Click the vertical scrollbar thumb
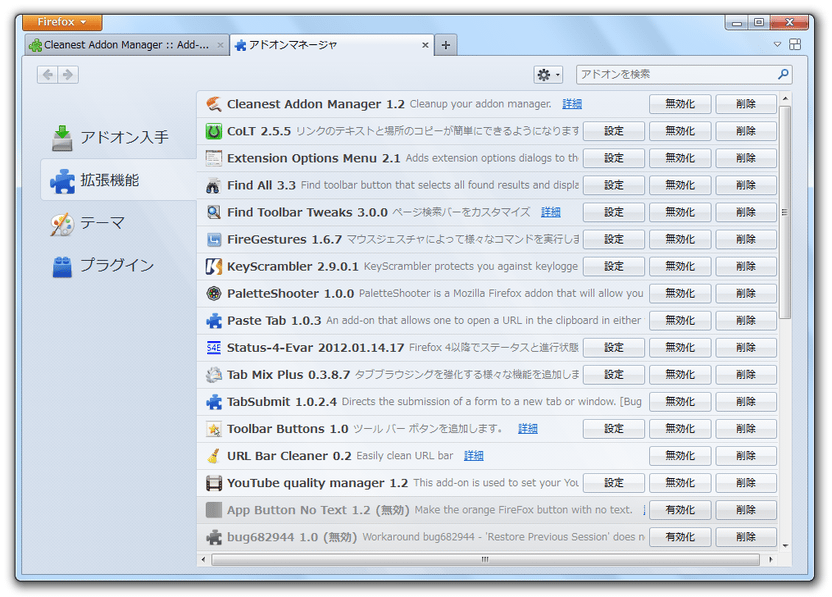 coord(785,212)
